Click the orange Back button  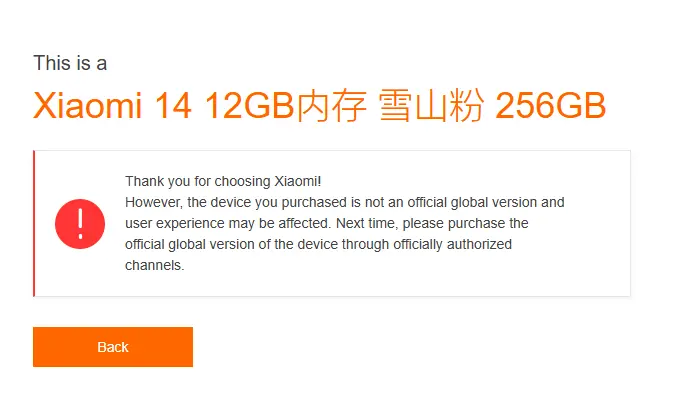tap(112, 347)
